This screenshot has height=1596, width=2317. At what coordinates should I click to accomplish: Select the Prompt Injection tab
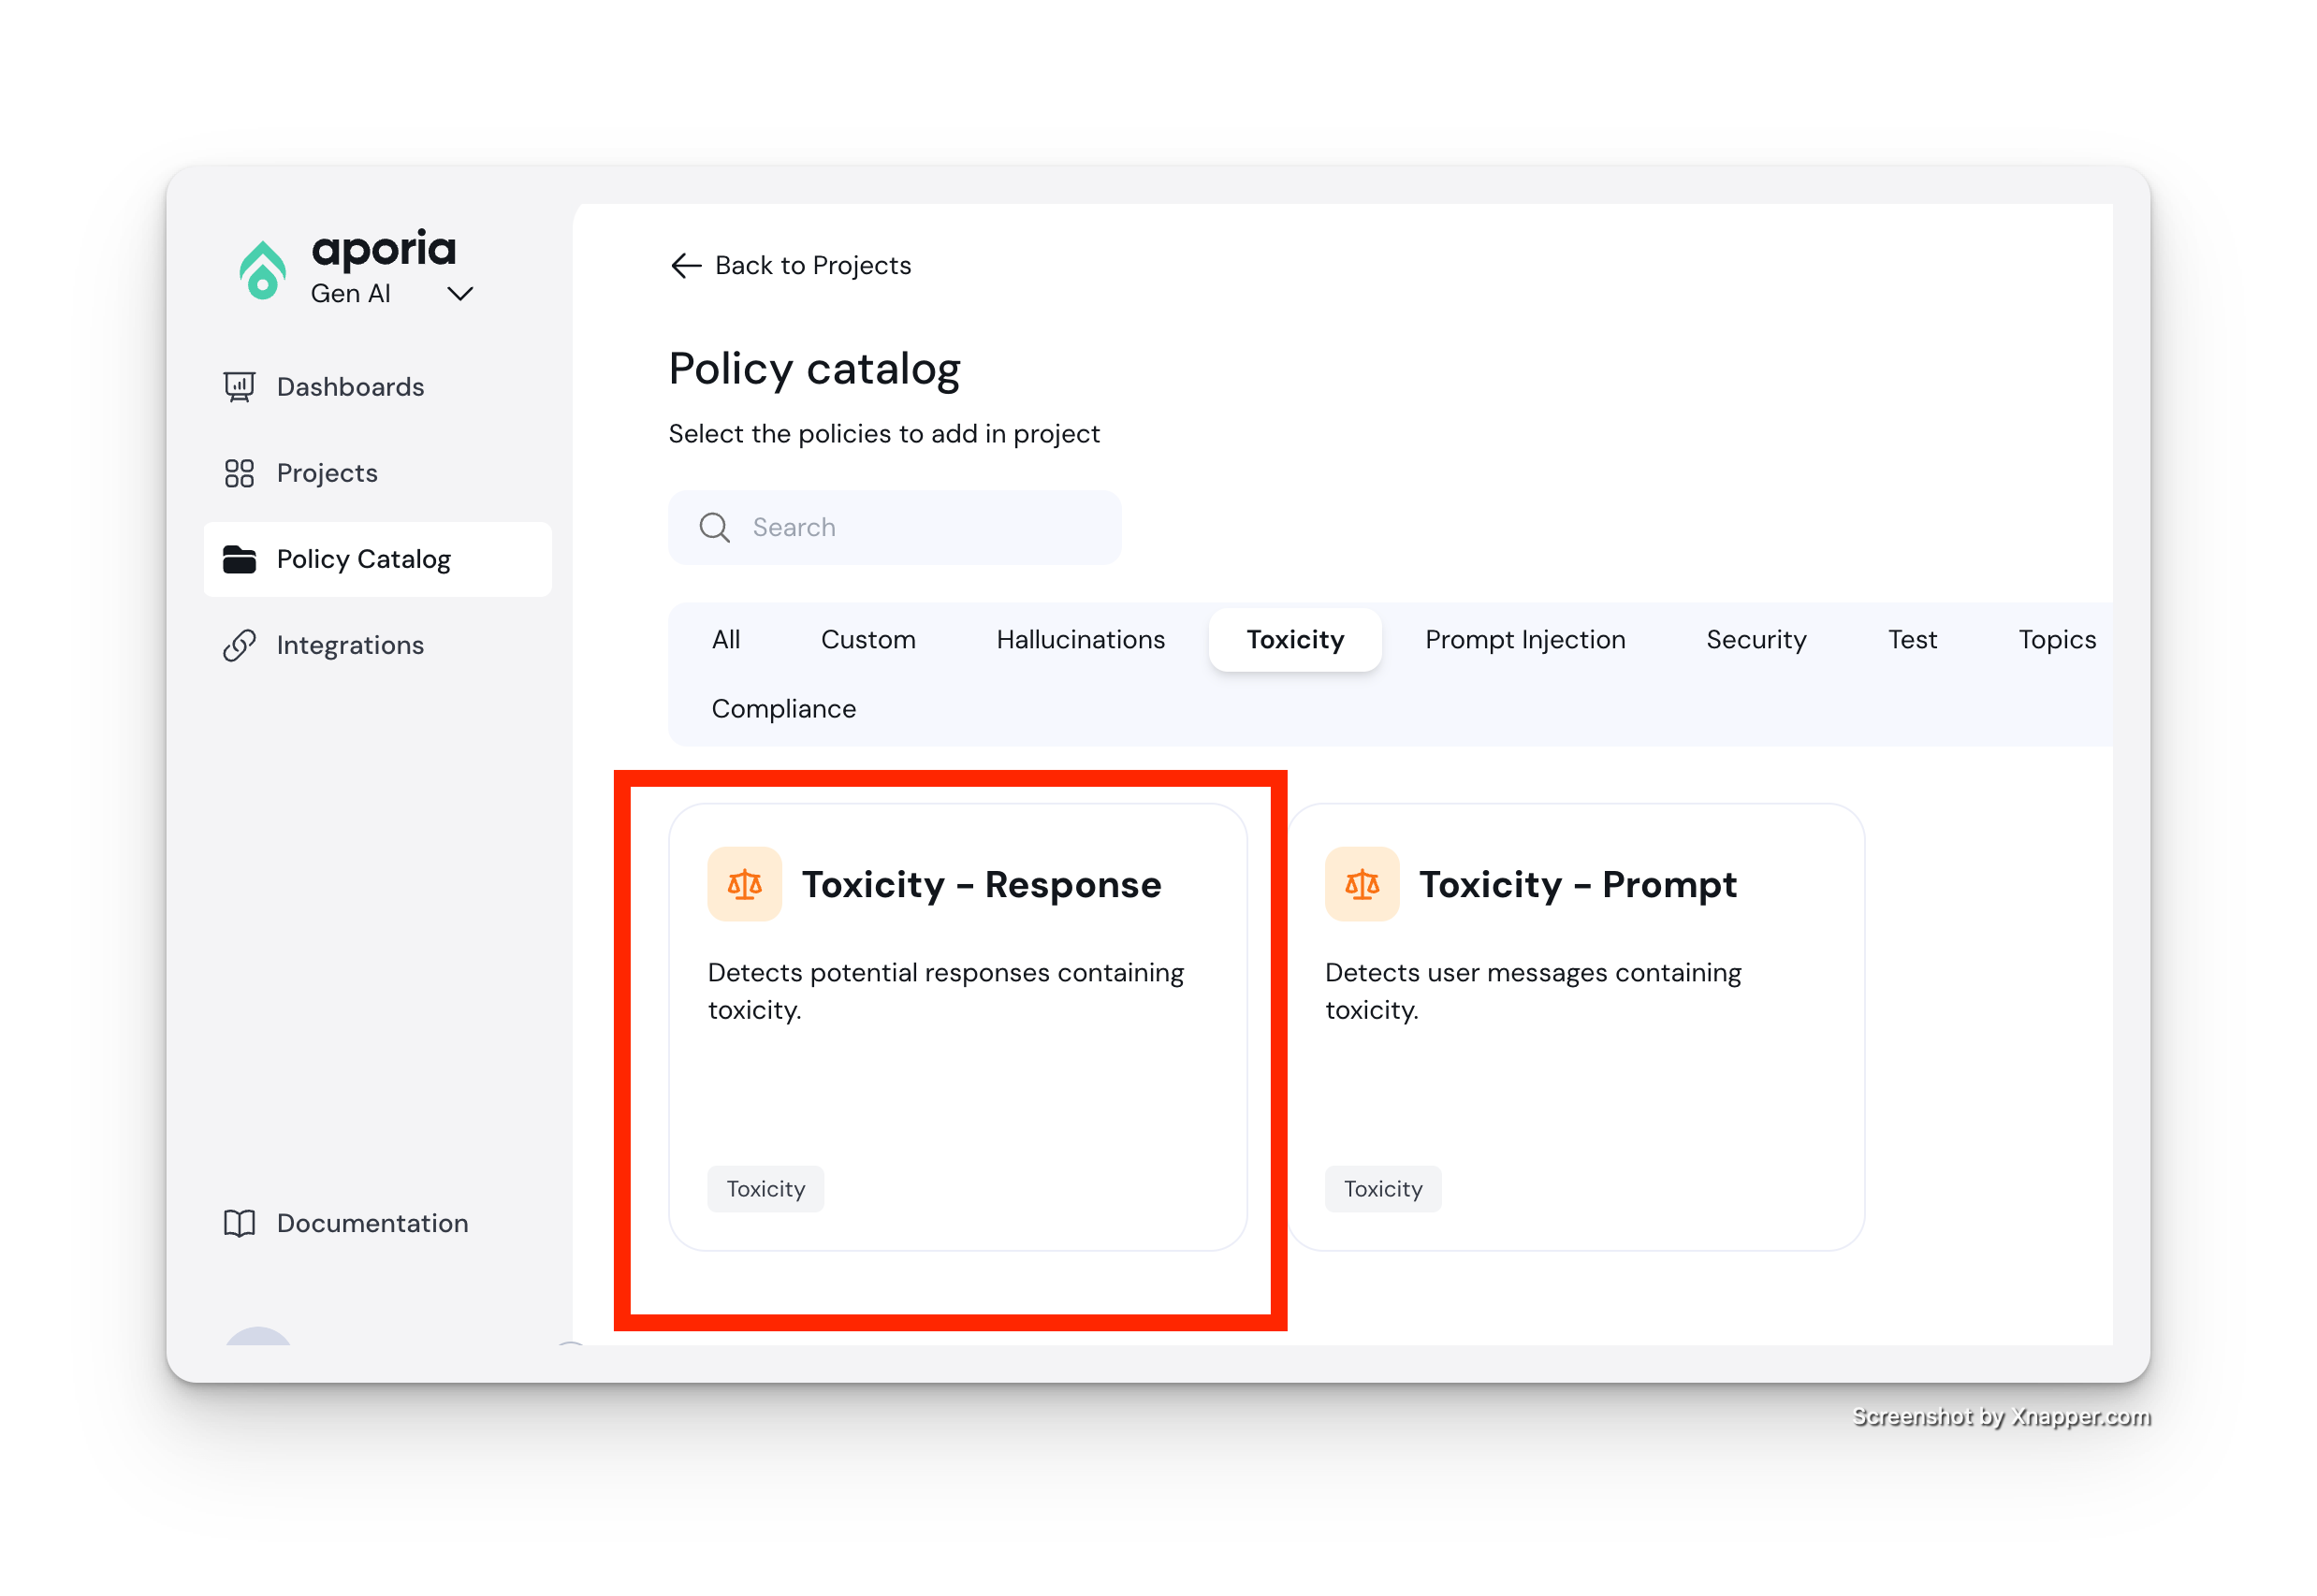[x=1524, y=639]
